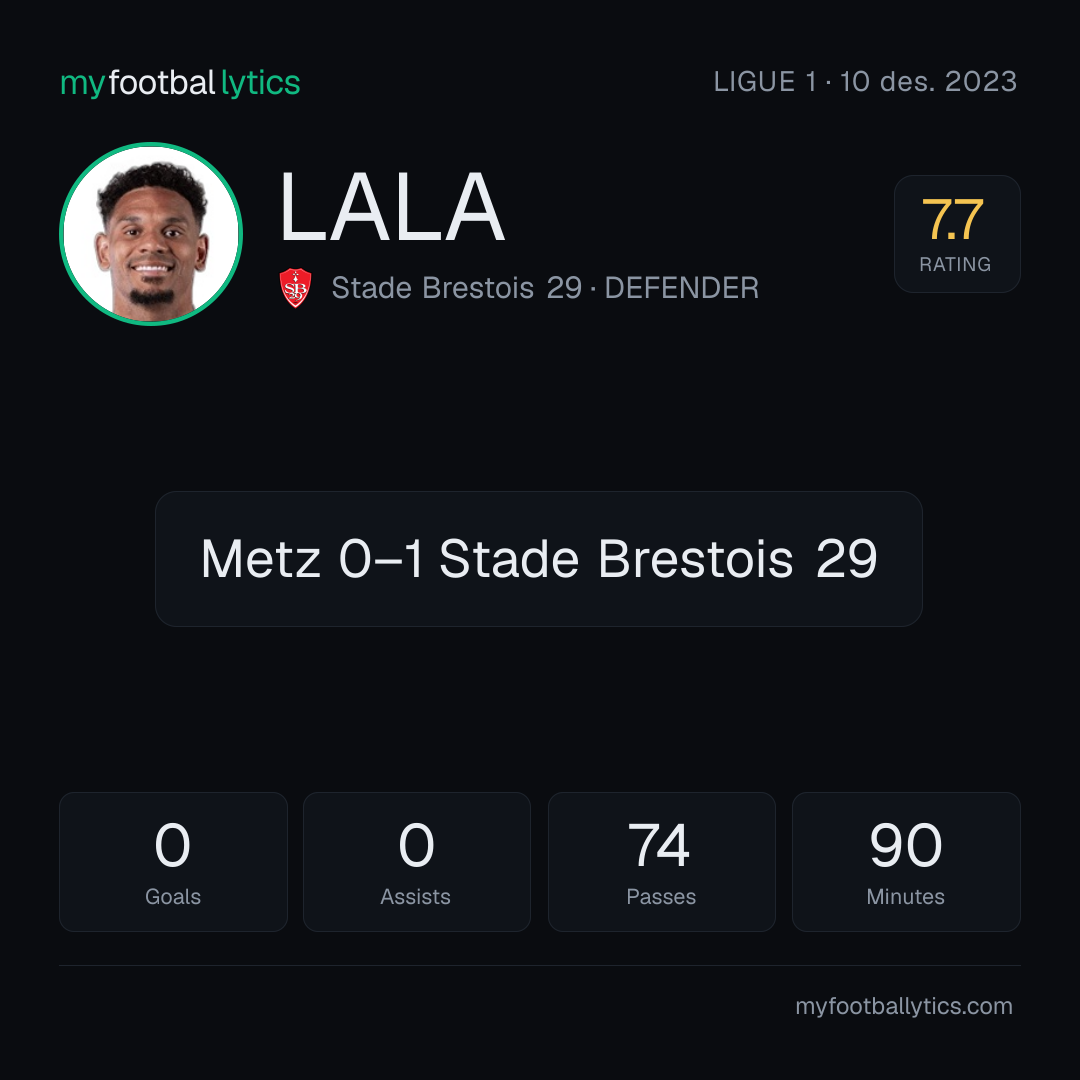The image size is (1080, 1080).
Task: Click the Ligue 1 date label
Action: [x=865, y=82]
